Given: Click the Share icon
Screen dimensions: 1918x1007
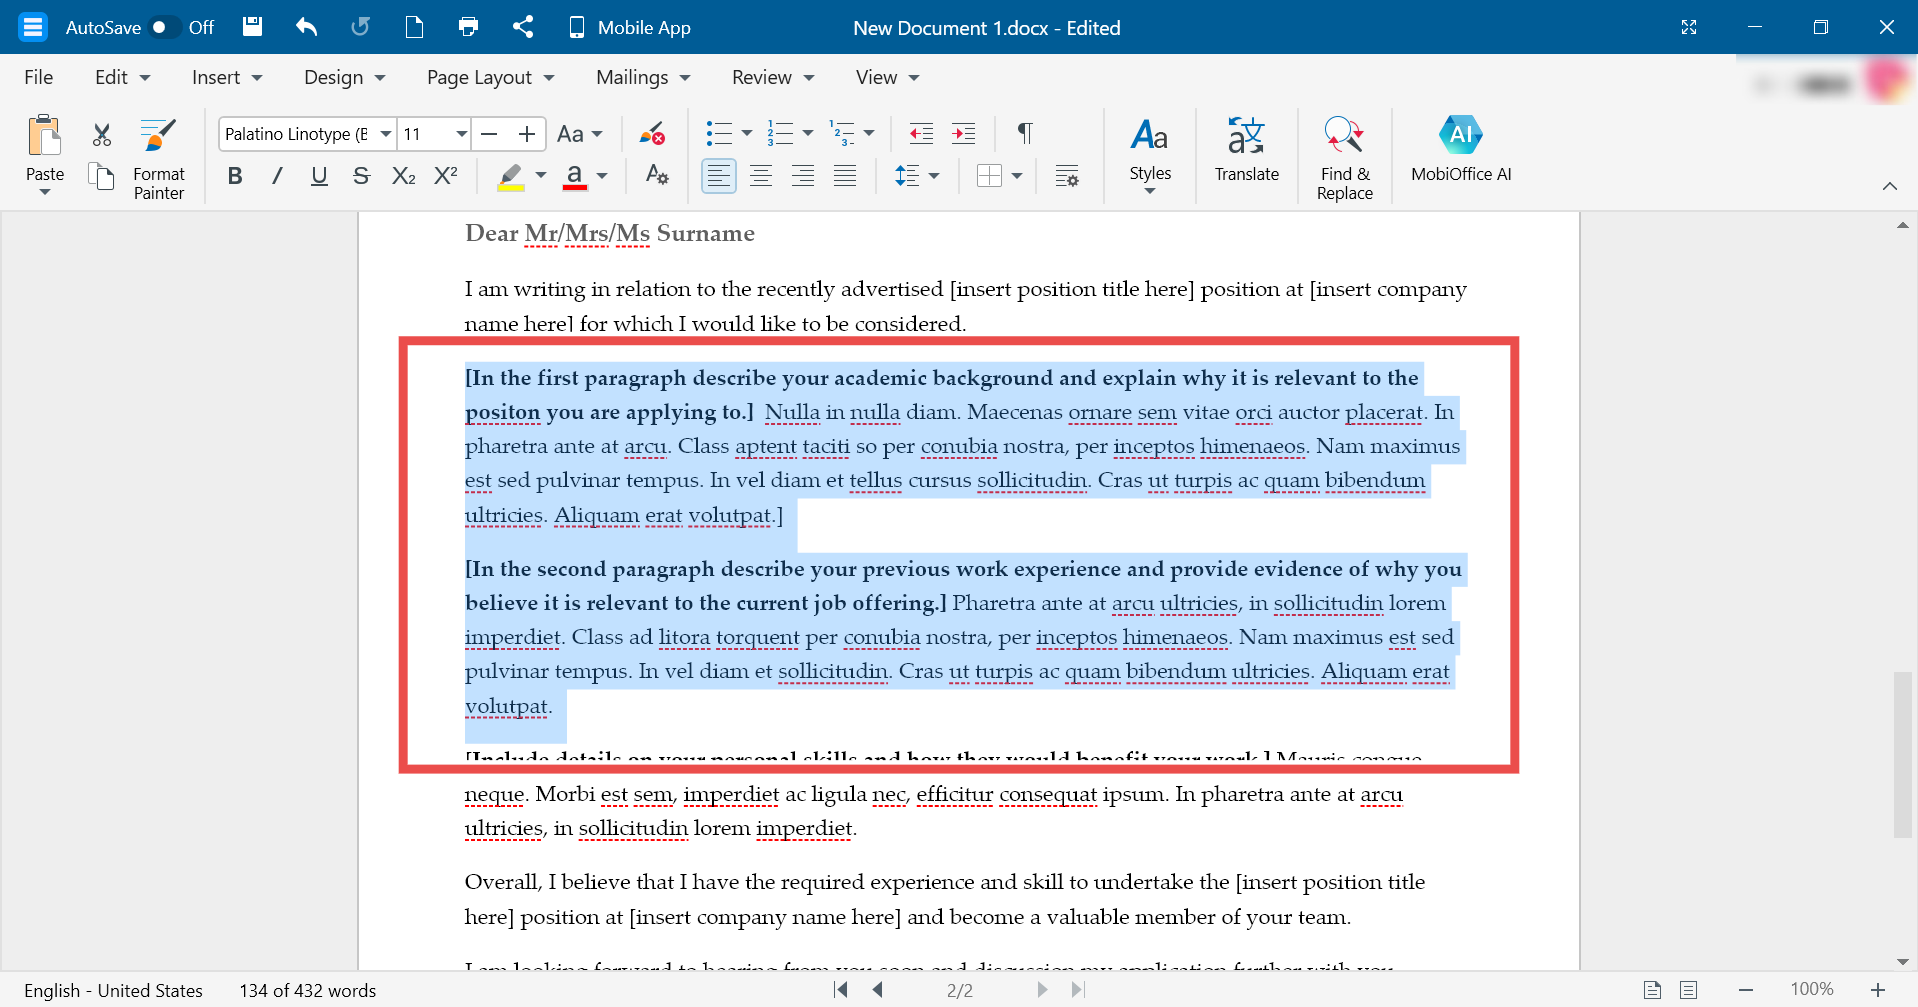Looking at the screenshot, I should coord(522,27).
